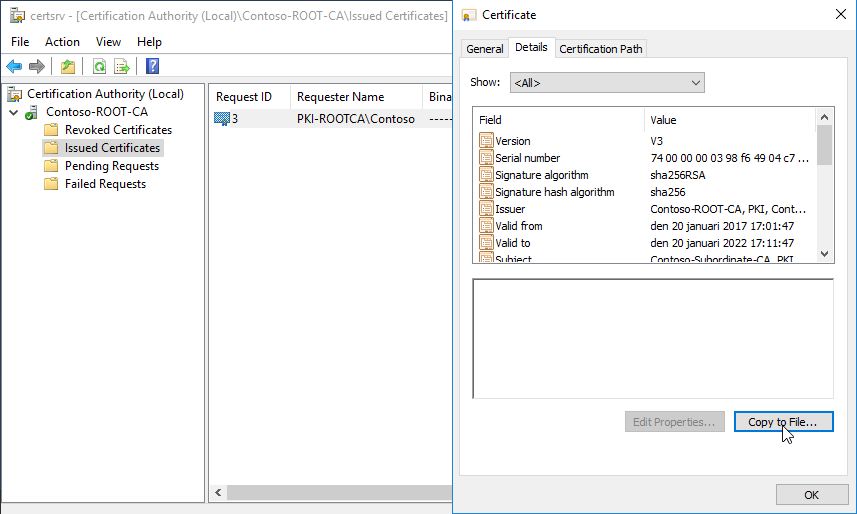Collapse the Contoso-ROOT-CA tree node

pos(14,113)
